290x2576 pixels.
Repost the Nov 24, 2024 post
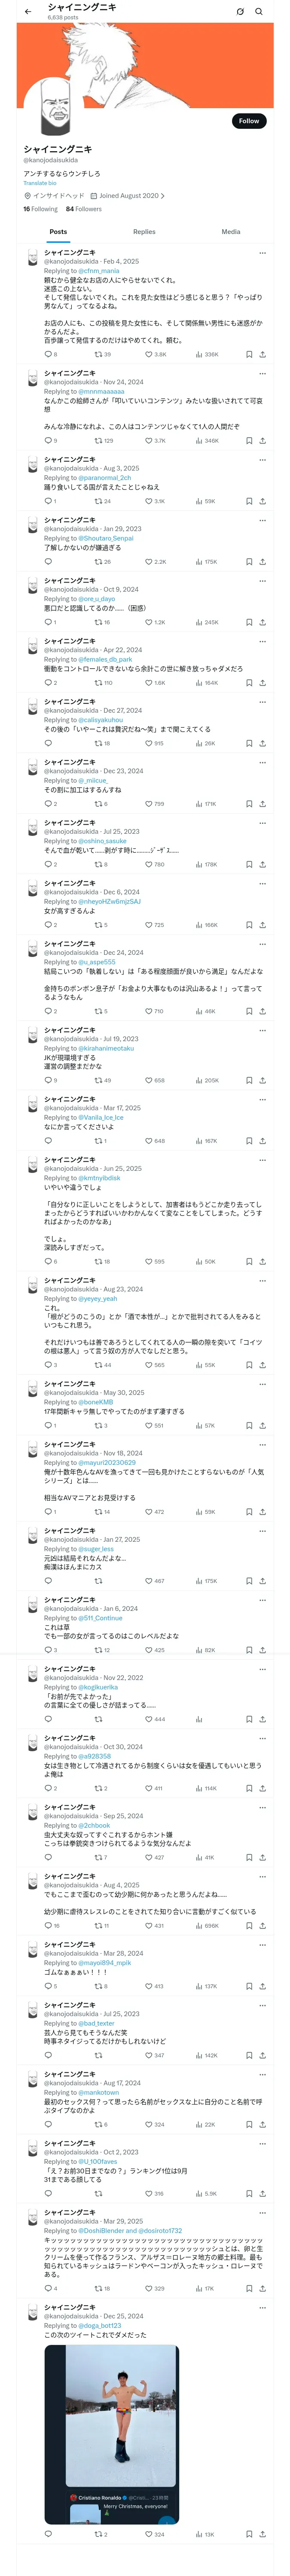pos(98,440)
